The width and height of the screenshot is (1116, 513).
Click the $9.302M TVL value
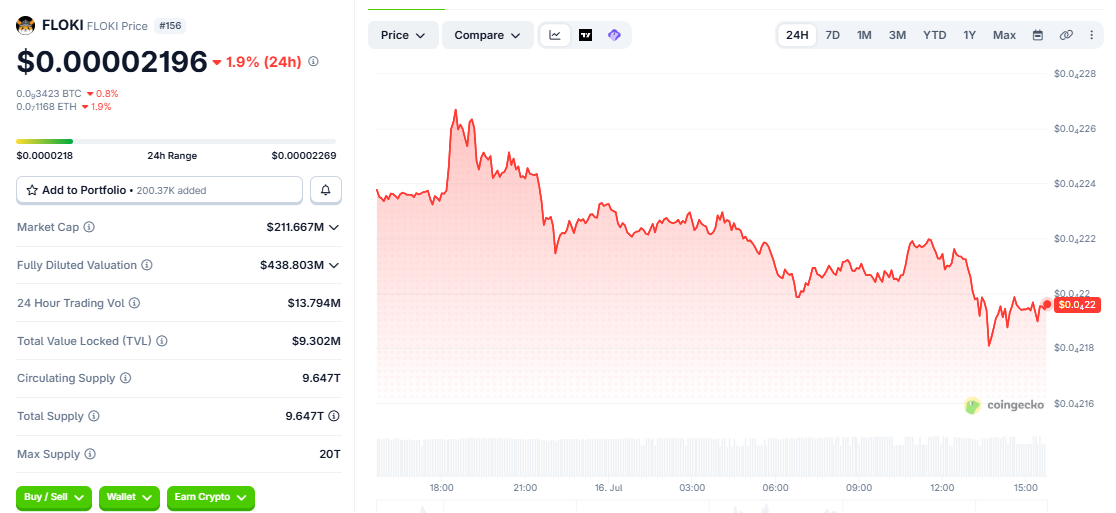(x=316, y=341)
